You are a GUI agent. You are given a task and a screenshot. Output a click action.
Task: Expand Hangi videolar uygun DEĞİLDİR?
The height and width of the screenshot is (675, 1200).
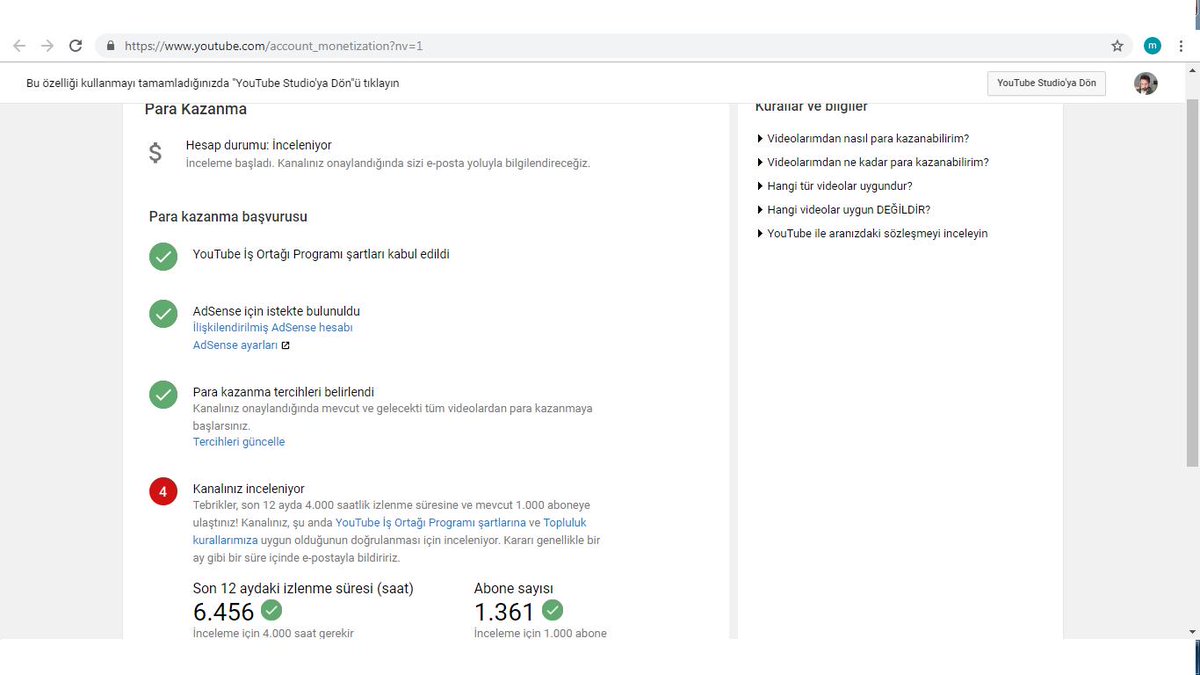tap(844, 210)
